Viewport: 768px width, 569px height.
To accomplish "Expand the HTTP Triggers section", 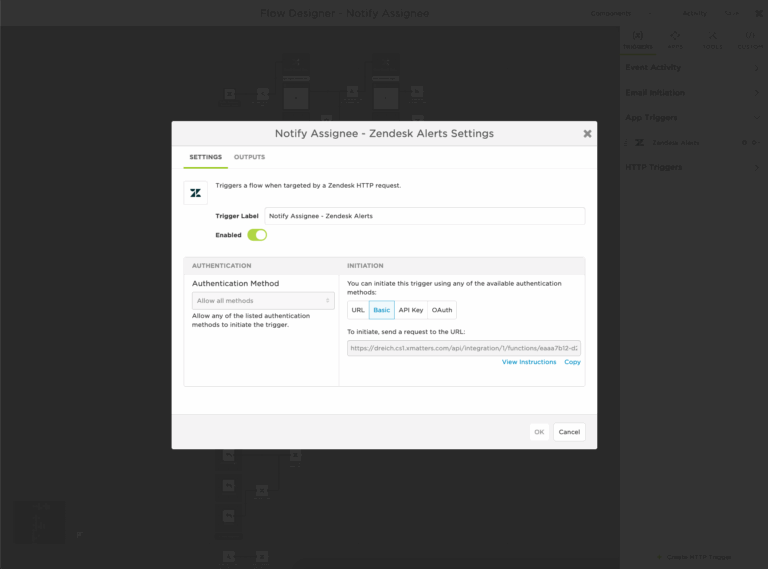I will (692, 167).
